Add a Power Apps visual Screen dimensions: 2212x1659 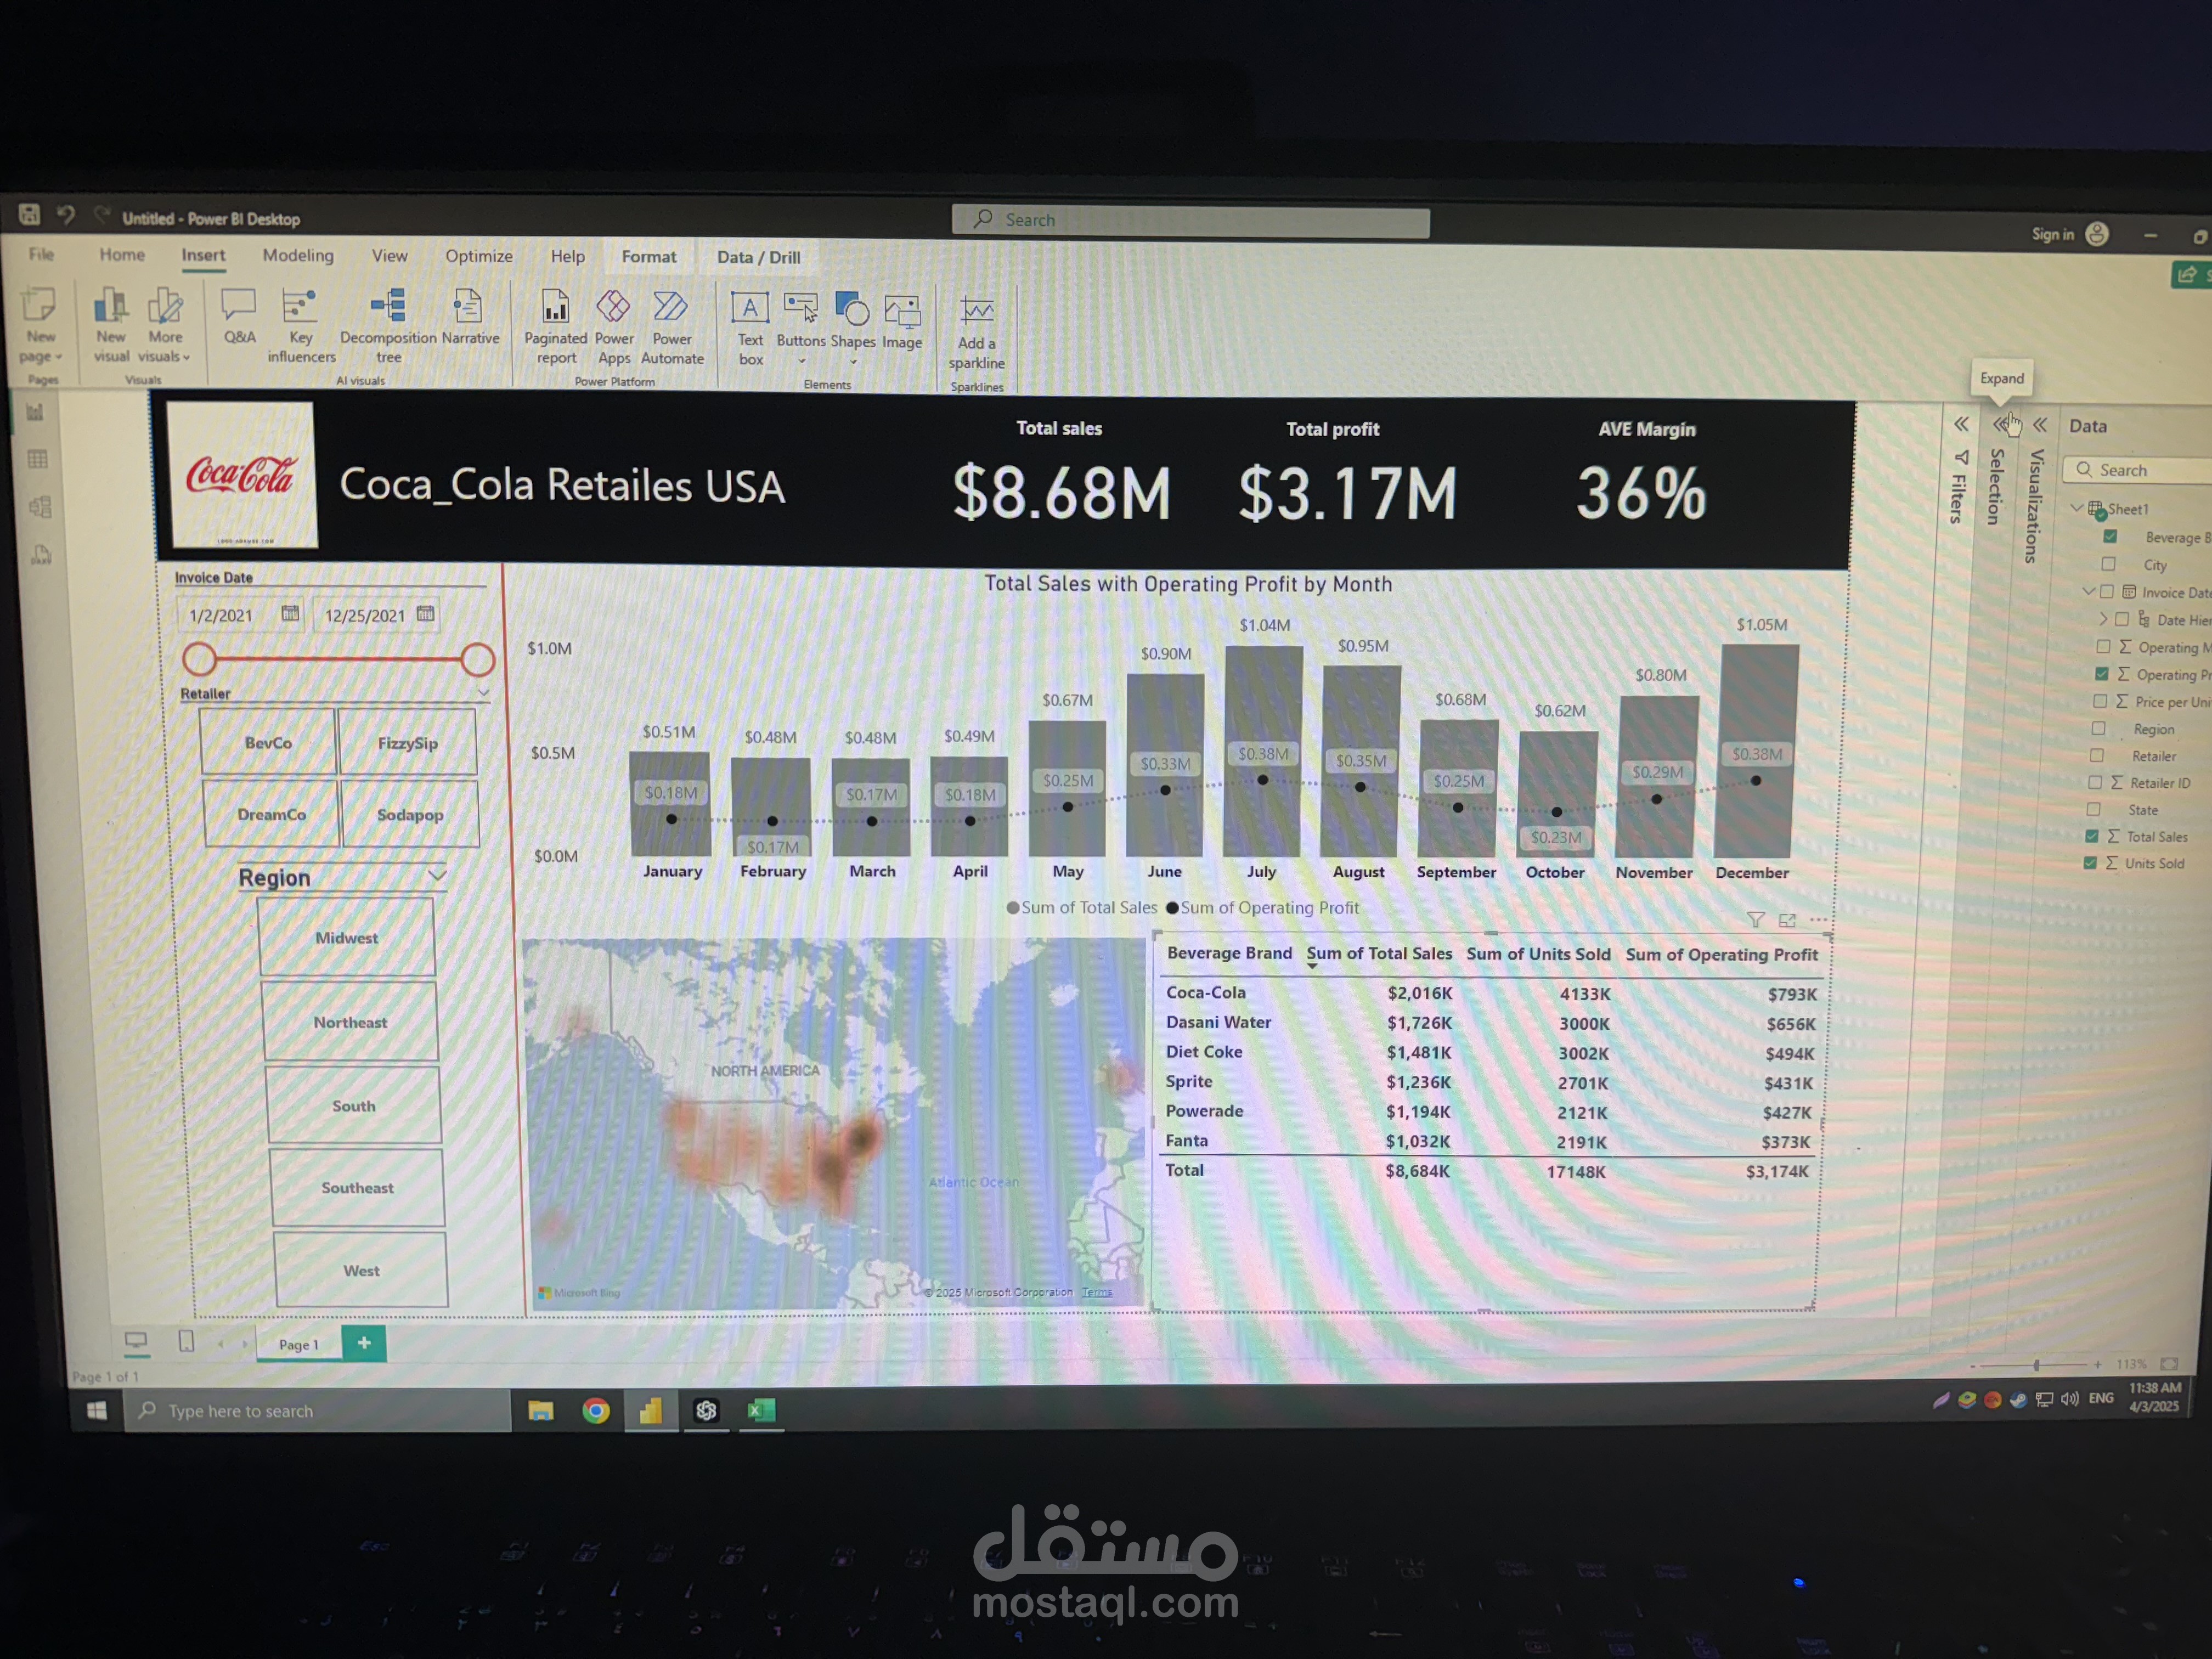click(x=613, y=327)
